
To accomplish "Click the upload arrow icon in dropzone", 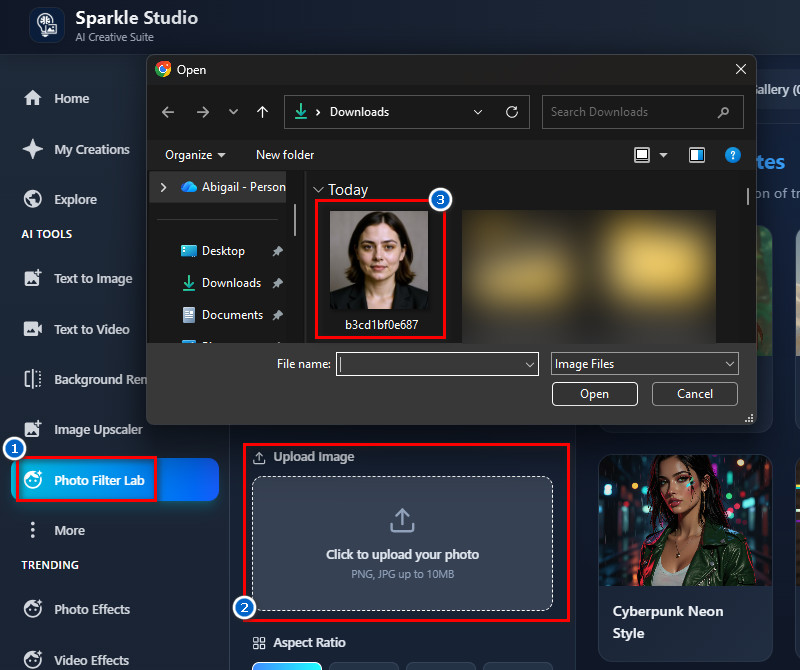I will point(402,520).
